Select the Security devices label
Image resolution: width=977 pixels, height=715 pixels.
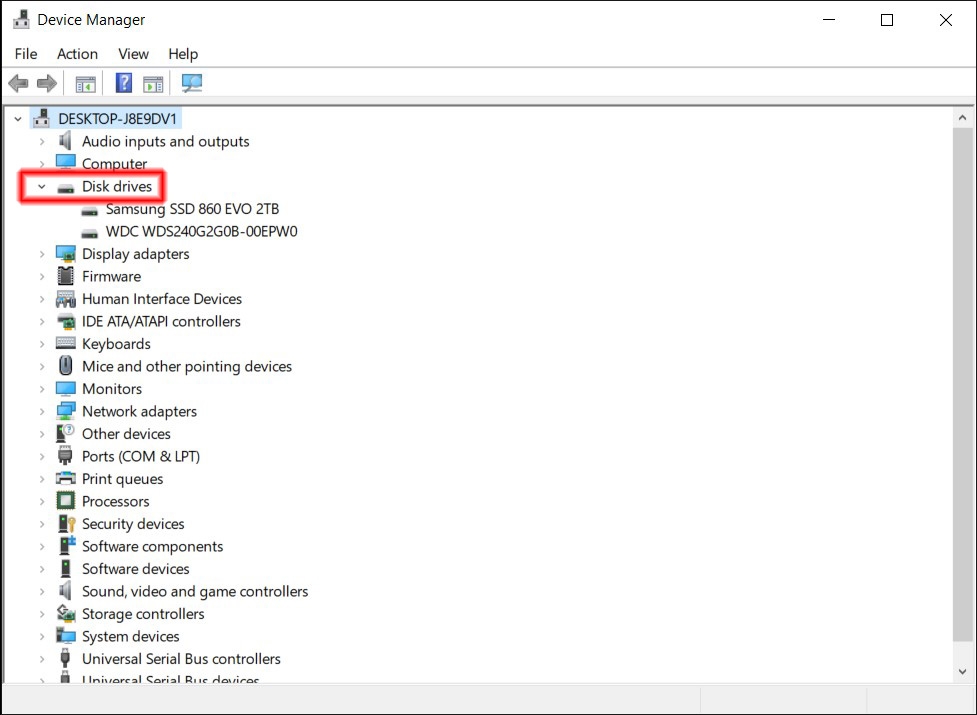point(133,524)
